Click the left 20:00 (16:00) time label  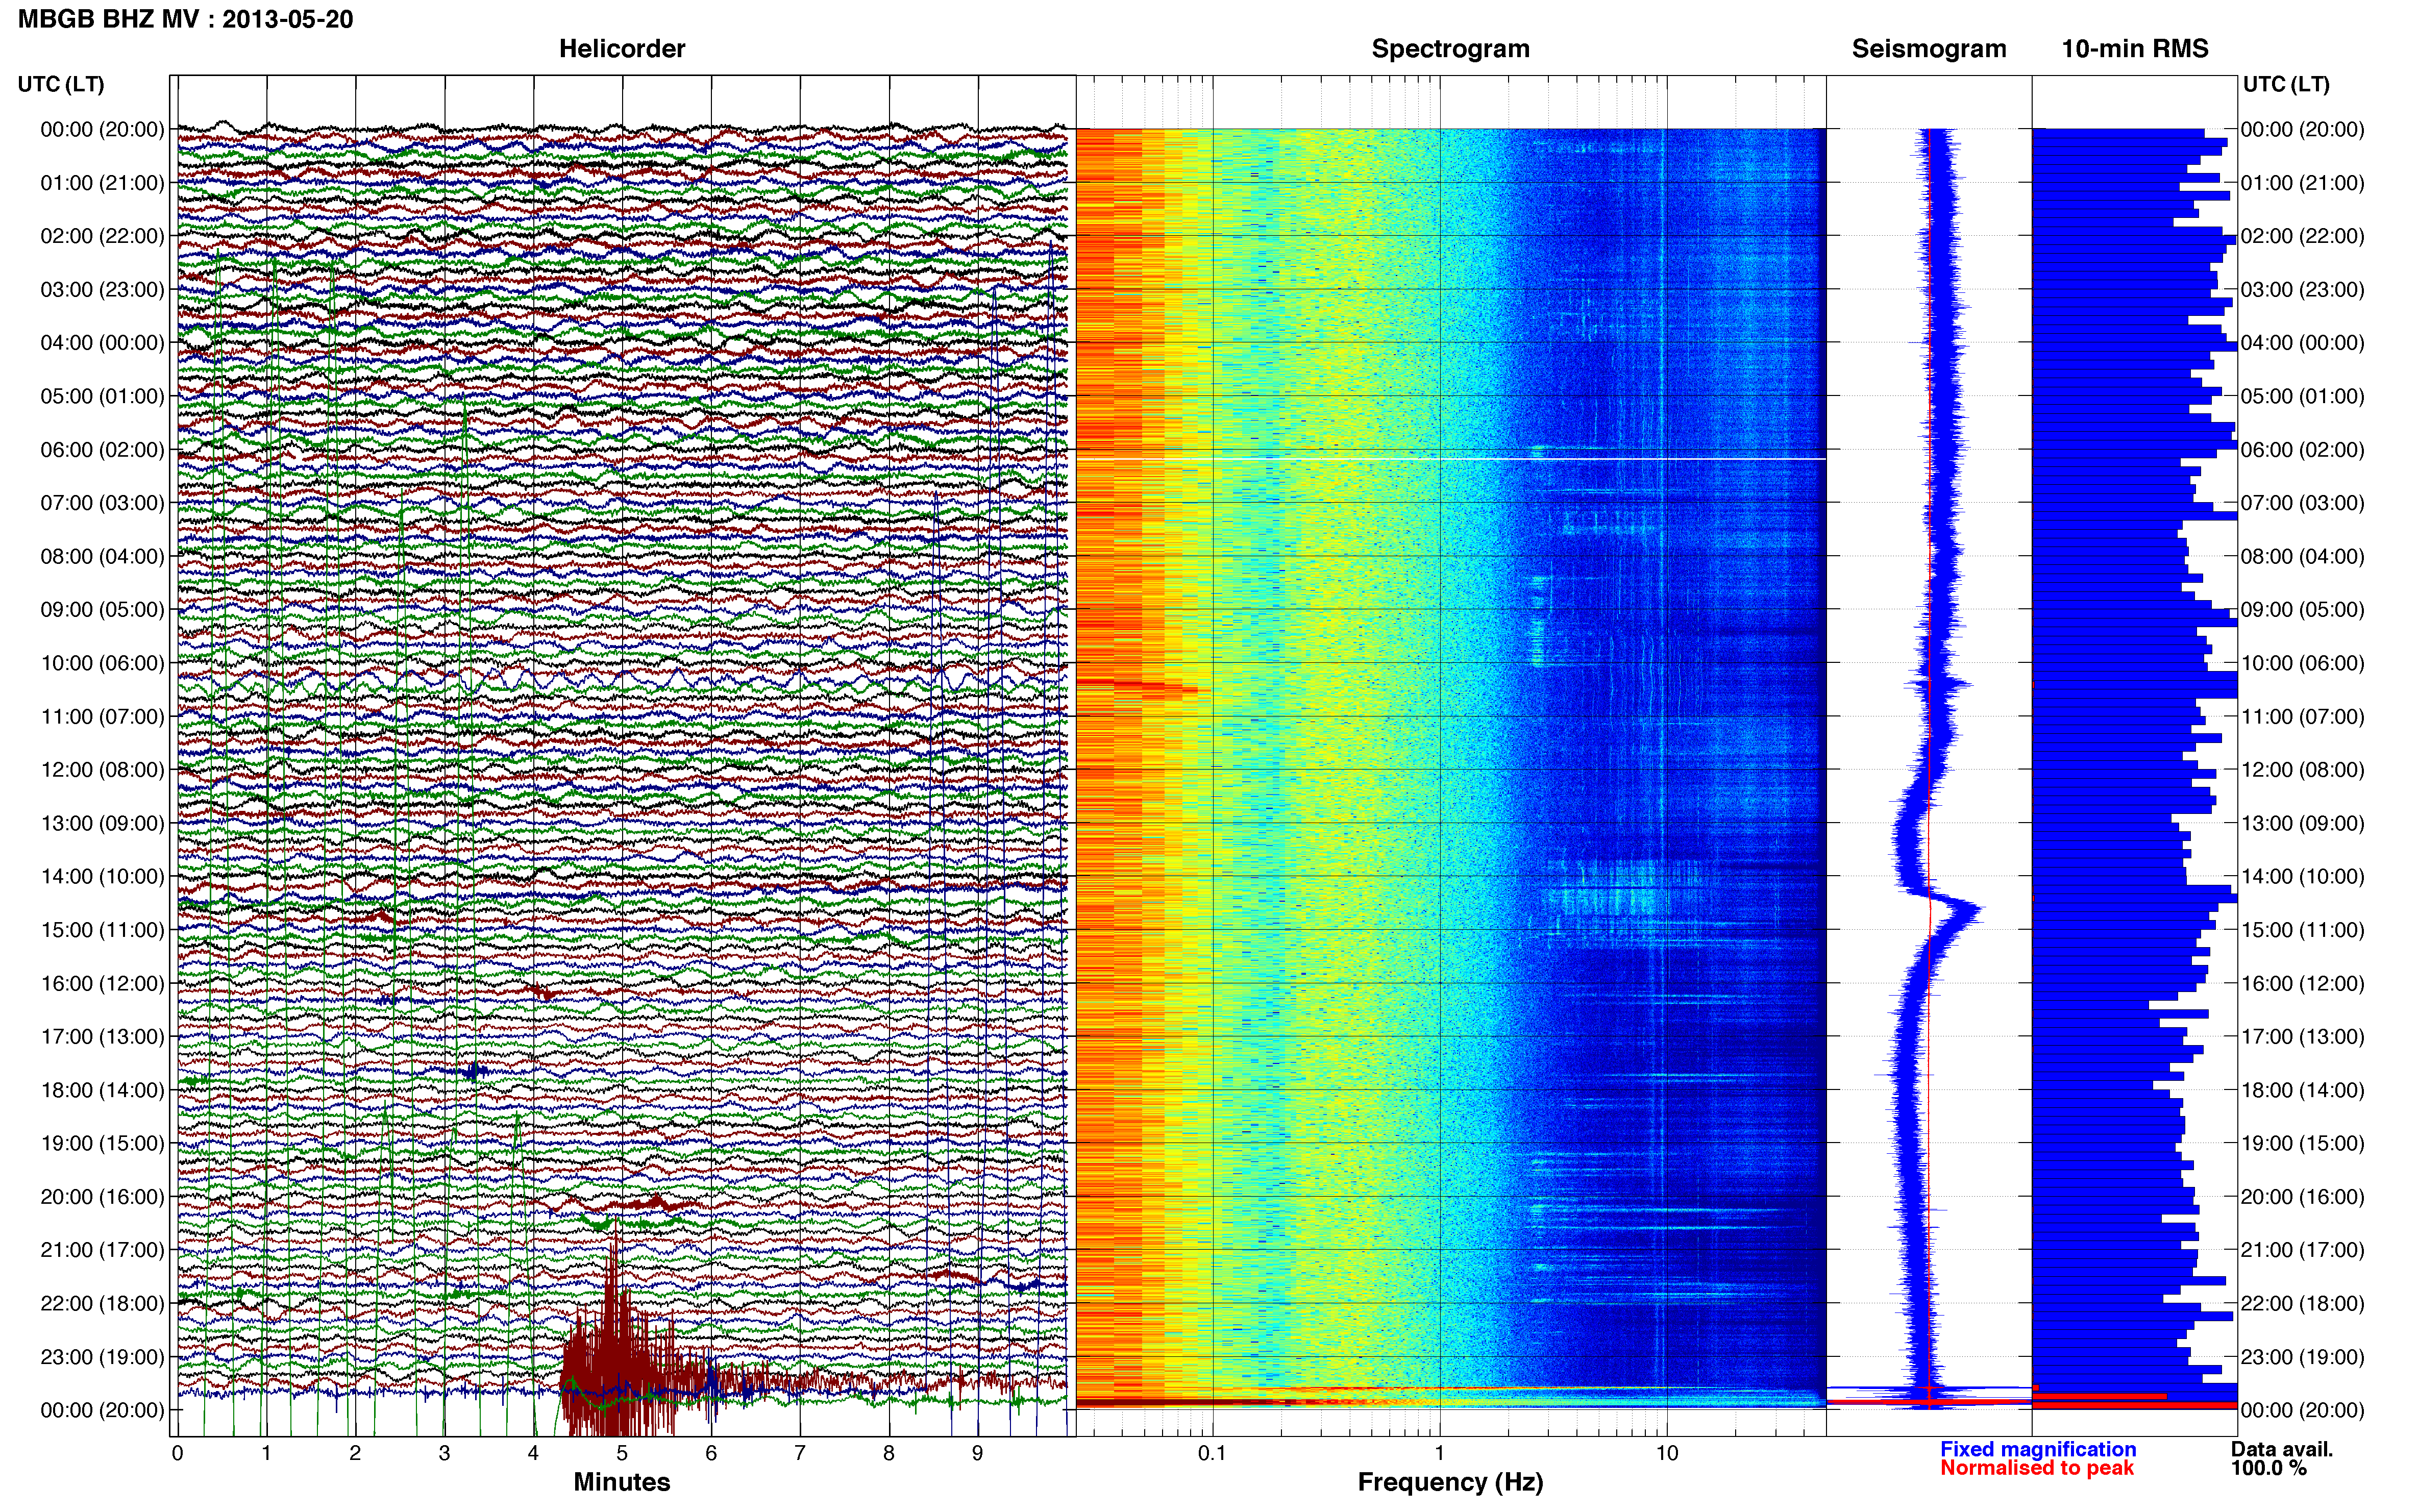coord(102,1197)
